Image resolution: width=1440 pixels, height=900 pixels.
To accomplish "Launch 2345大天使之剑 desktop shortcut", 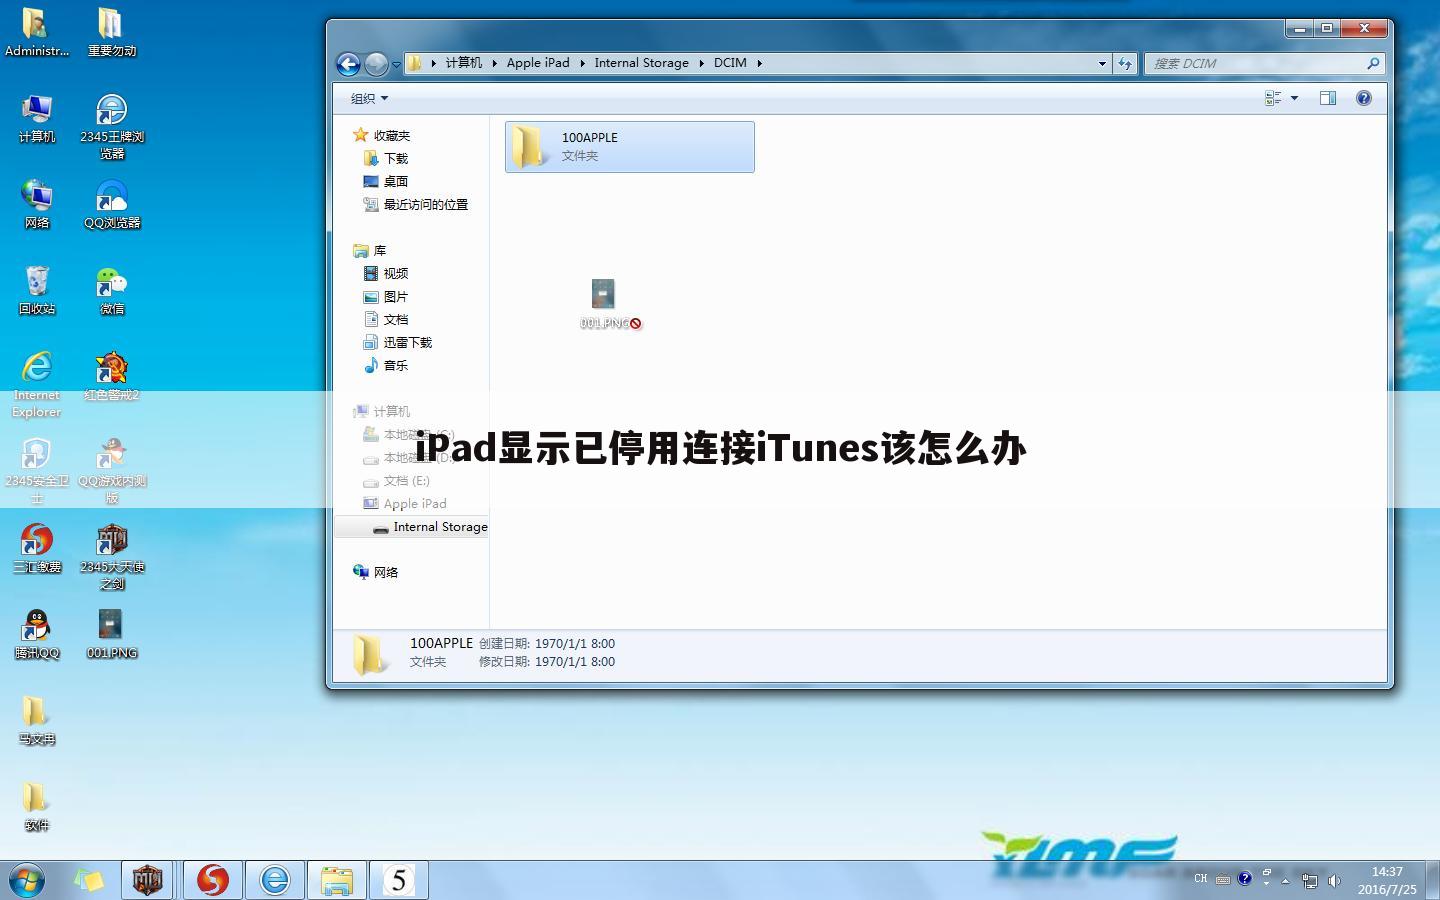I will click(x=111, y=557).
